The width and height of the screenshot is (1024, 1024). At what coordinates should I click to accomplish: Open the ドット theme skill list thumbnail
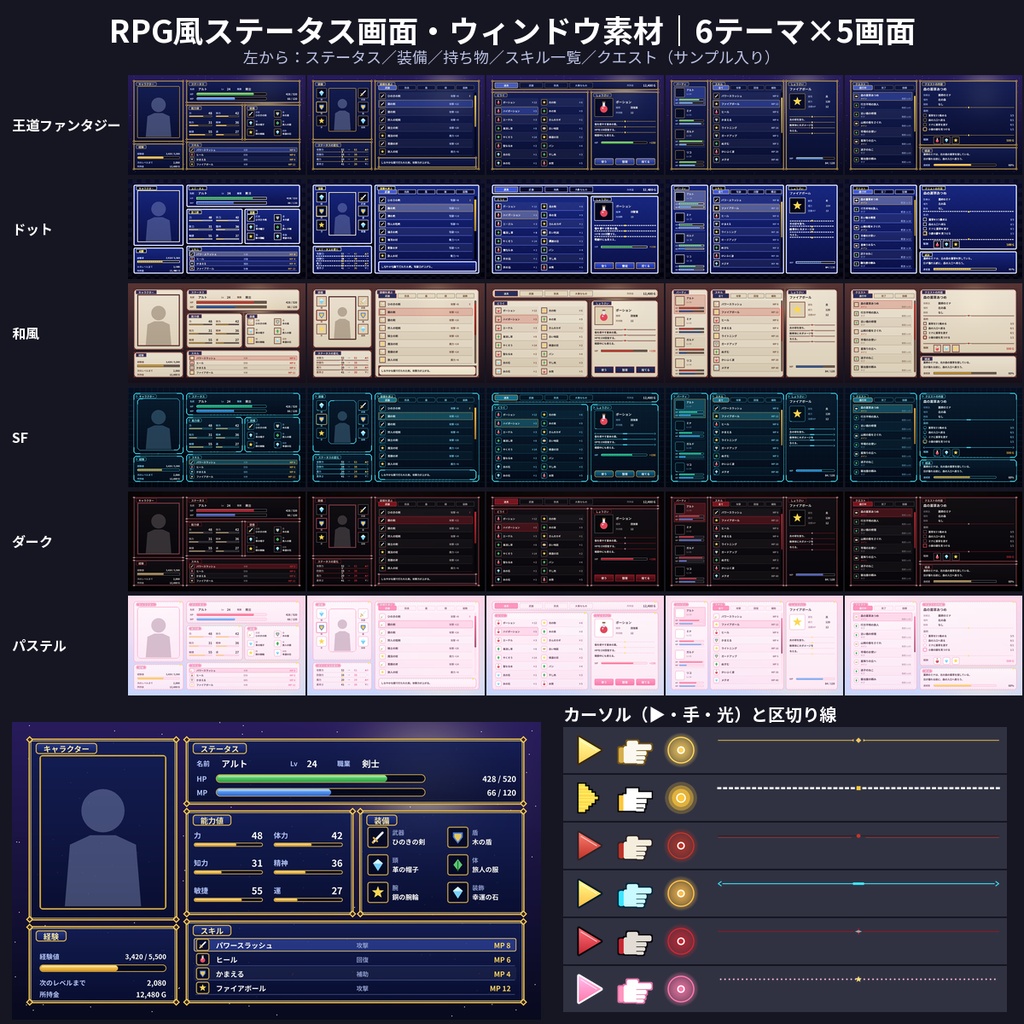click(x=754, y=229)
